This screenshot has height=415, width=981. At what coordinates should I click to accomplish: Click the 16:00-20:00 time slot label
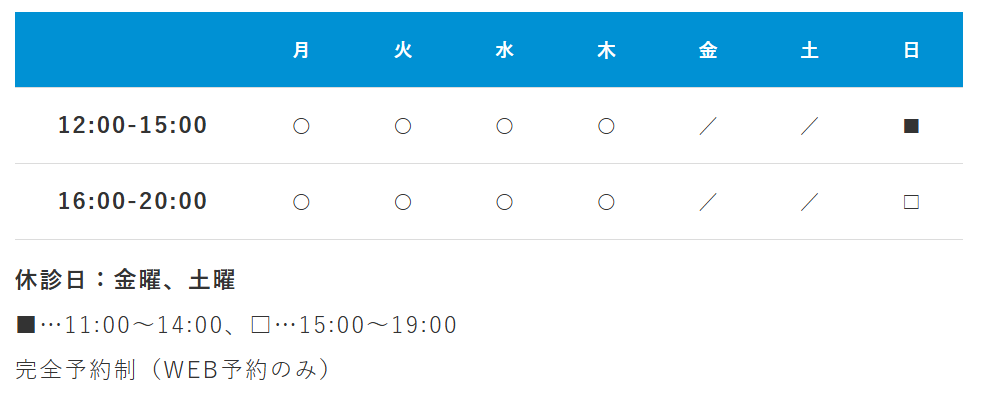133,202
